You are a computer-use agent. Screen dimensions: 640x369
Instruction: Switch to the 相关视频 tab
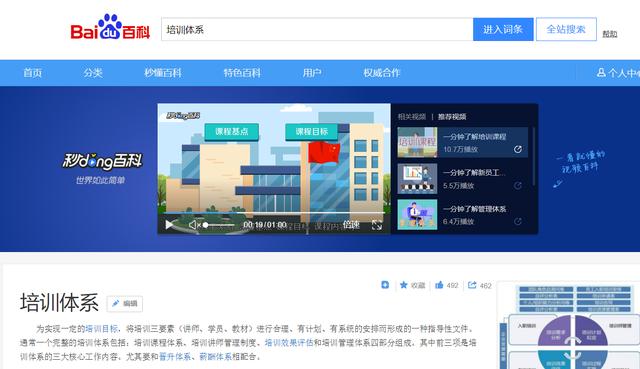(412, 117)
